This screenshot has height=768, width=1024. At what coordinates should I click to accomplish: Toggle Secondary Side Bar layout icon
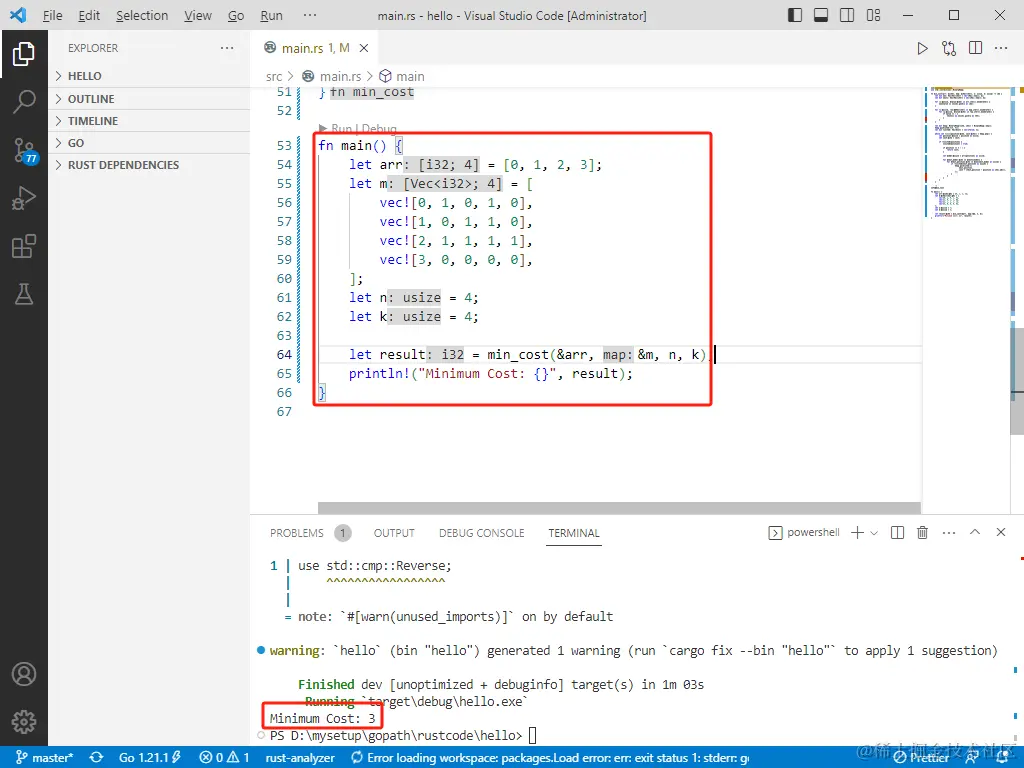[x=847, y=15]
